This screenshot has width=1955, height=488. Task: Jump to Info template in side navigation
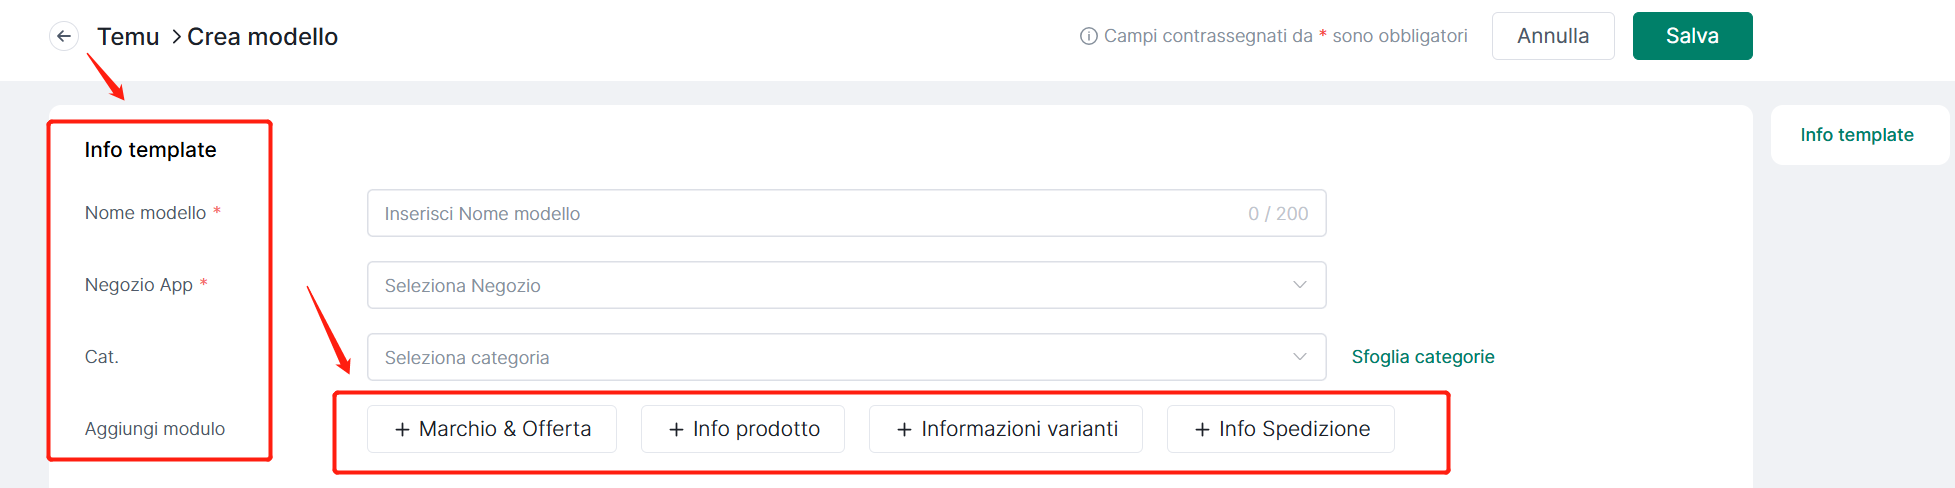(1857, 135)
